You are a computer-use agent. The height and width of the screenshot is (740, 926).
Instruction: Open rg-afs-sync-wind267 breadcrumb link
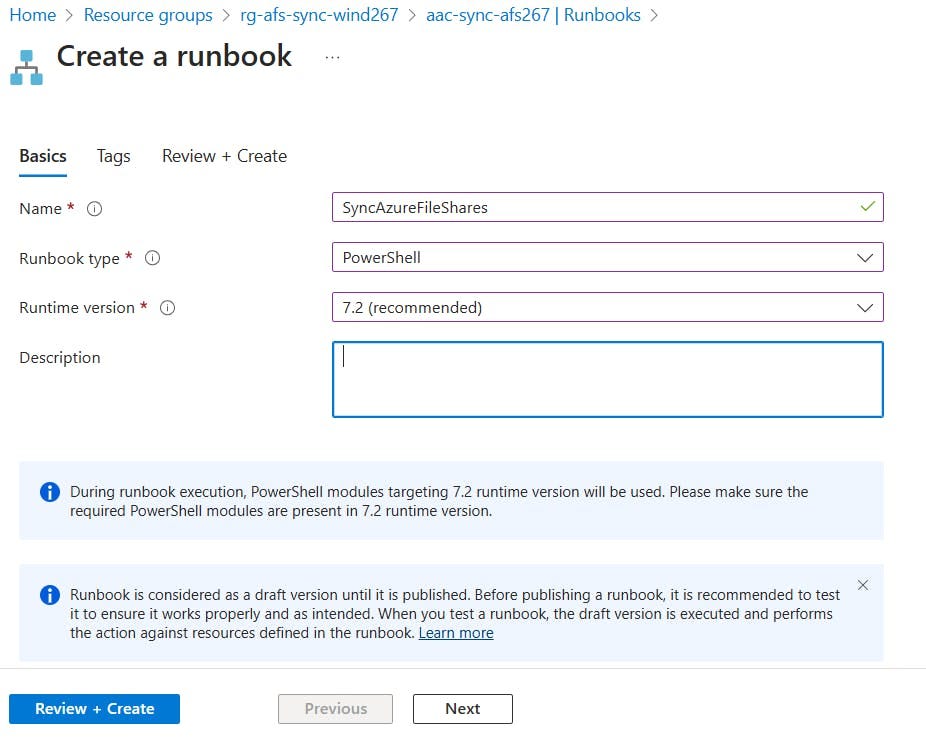319,15
